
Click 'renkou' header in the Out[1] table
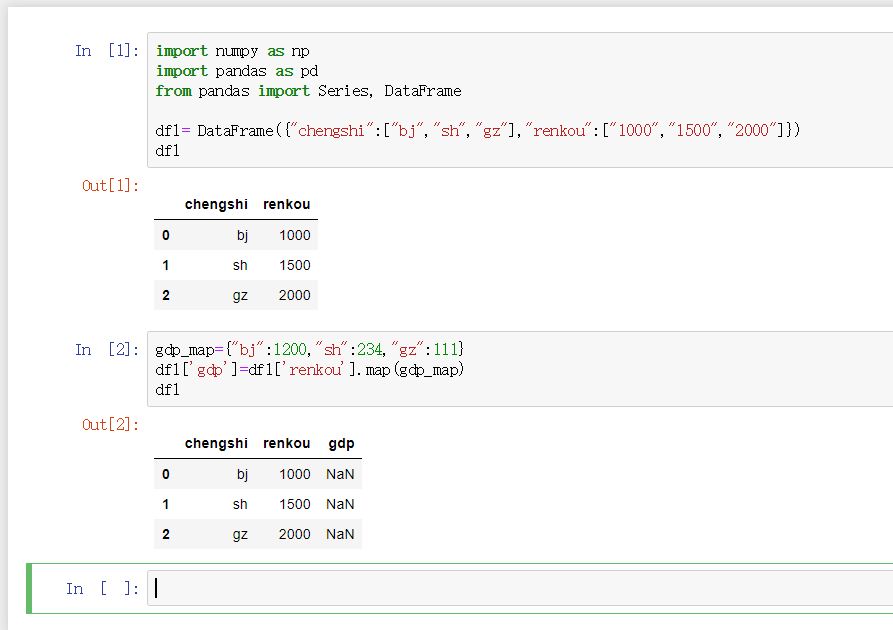tap(286, 204)
